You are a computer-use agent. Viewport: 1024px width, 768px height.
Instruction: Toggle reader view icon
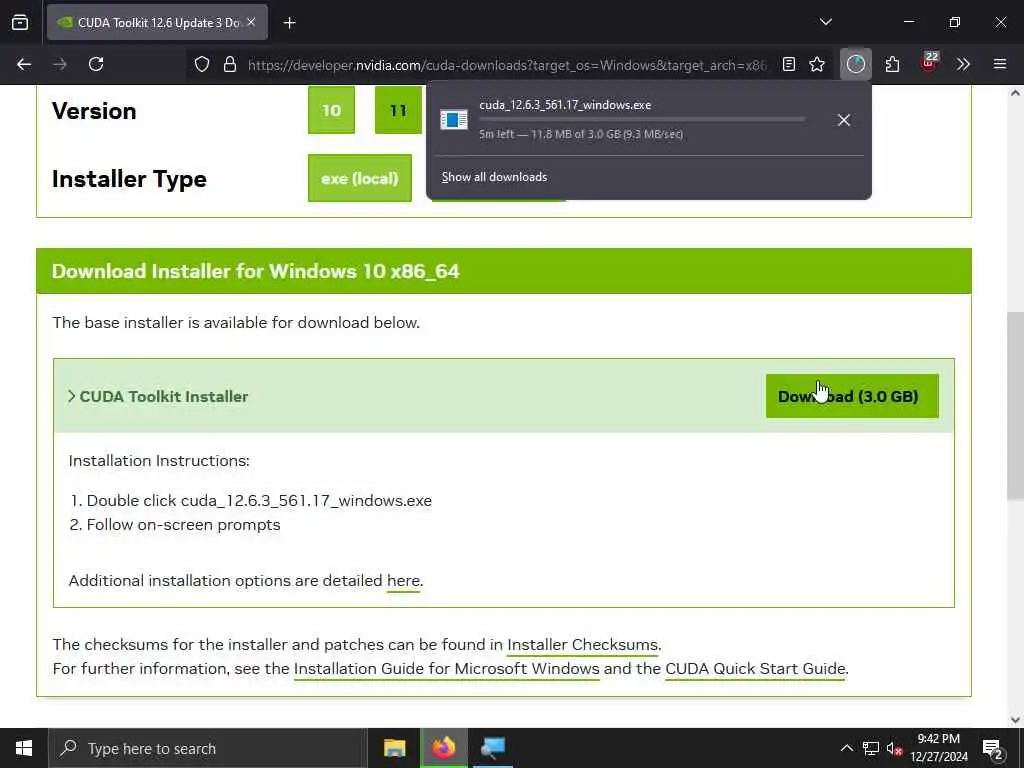(789, 64)
